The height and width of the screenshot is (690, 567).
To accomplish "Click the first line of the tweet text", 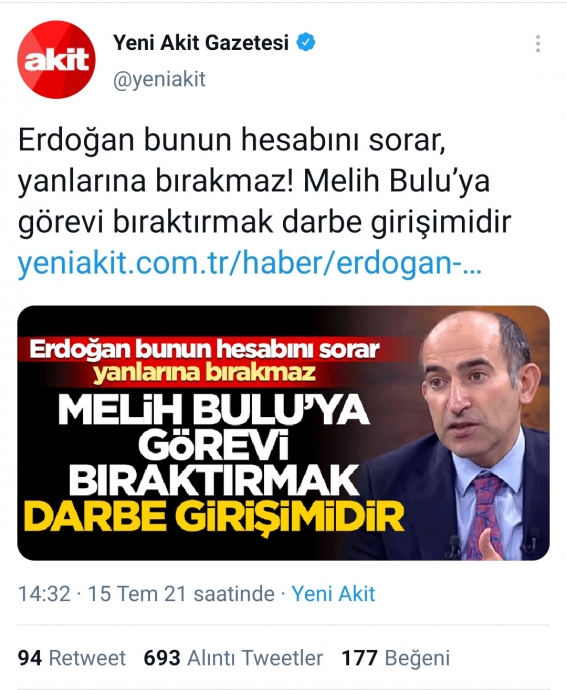I will tap(232, 141).
